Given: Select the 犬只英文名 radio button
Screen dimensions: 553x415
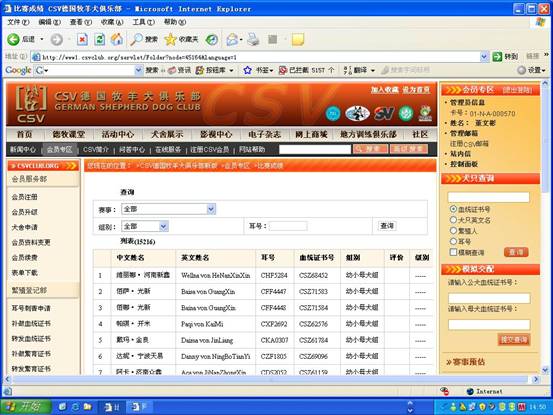Looking at the screenshot, I should (453, 220).
